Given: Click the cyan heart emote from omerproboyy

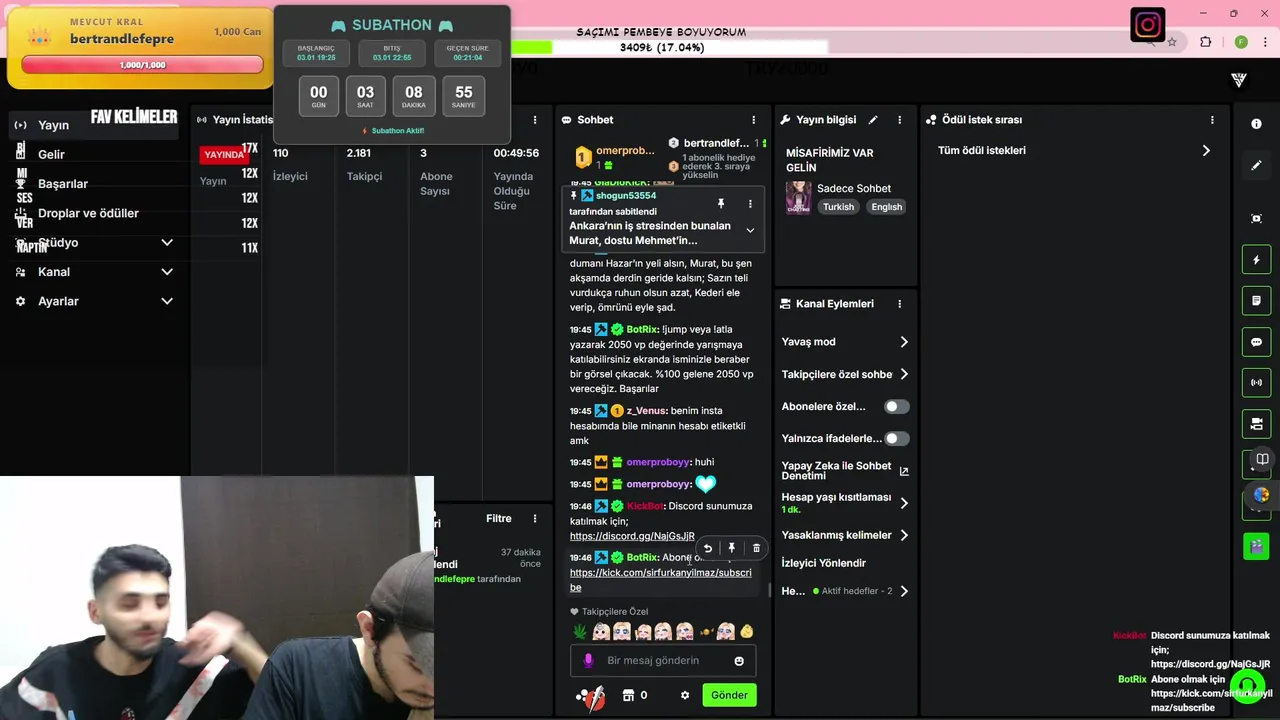Looking at the screenshot, I should coord(706,484).
